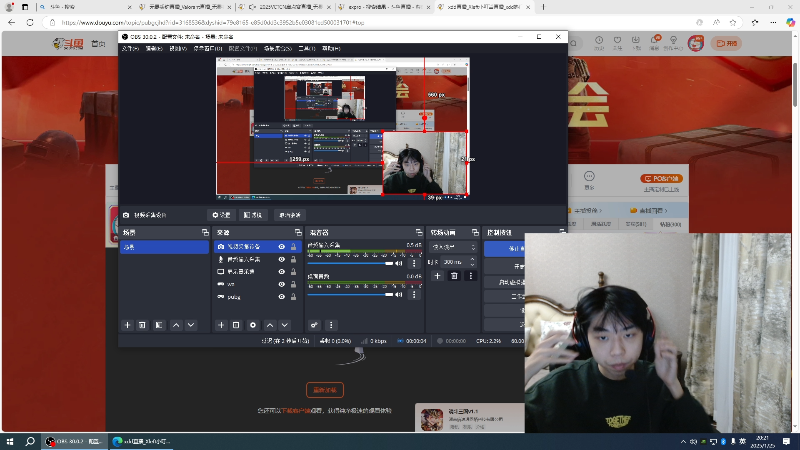Open the audio mixer menu dots next to the gears icon
800x450 pixels.
click(x=331, y=325)
